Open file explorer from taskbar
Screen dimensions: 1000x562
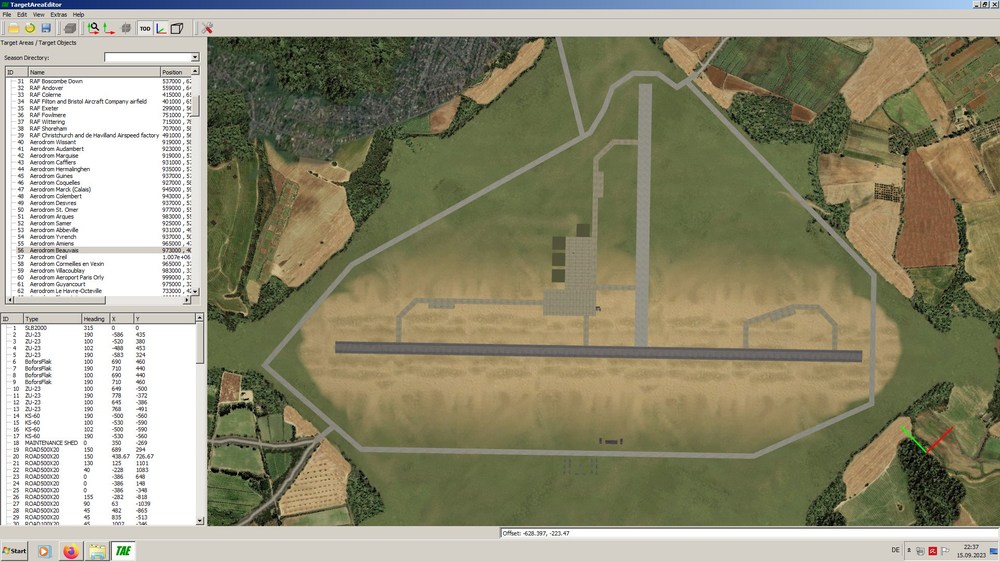[97, 551]
